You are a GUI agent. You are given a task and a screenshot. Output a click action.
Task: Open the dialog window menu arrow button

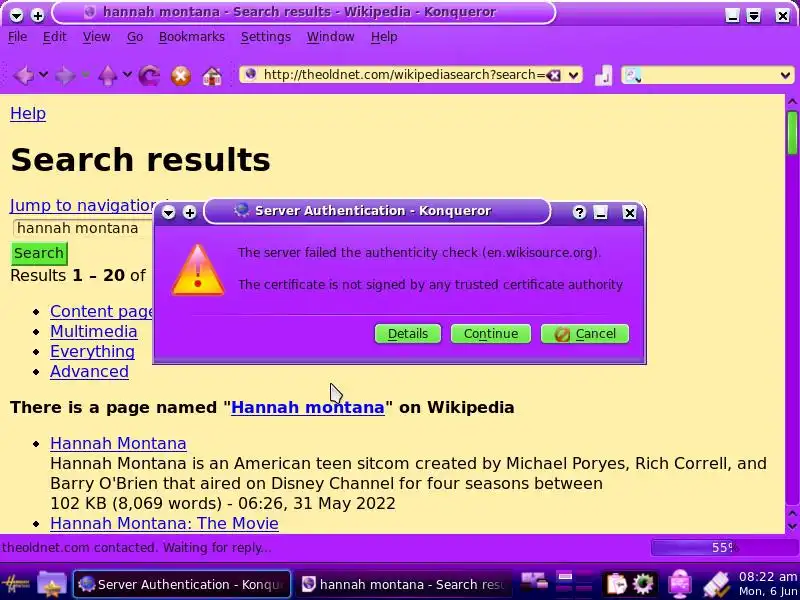168,212
